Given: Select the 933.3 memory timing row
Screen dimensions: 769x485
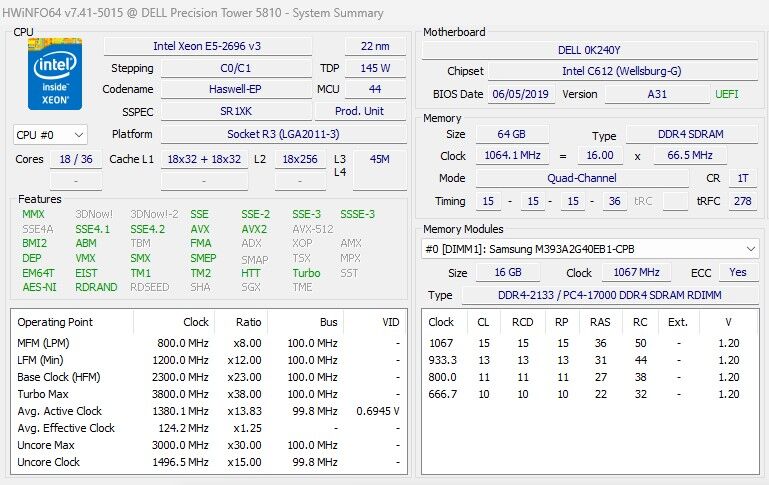Looking at the screenshot, I should pyautogui.click(x=590, y=360).
